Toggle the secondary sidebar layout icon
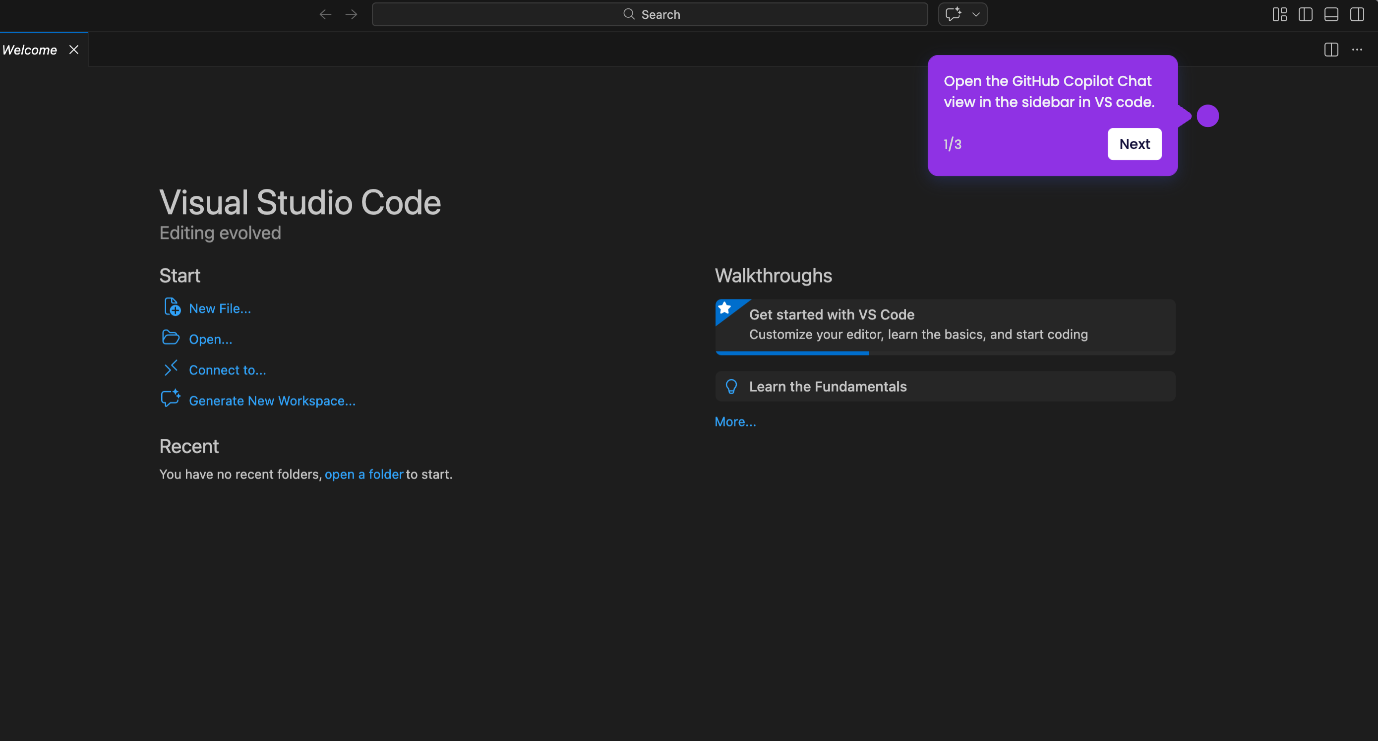Screen dimensions: 1378x741 click(x=1357, y=14)
